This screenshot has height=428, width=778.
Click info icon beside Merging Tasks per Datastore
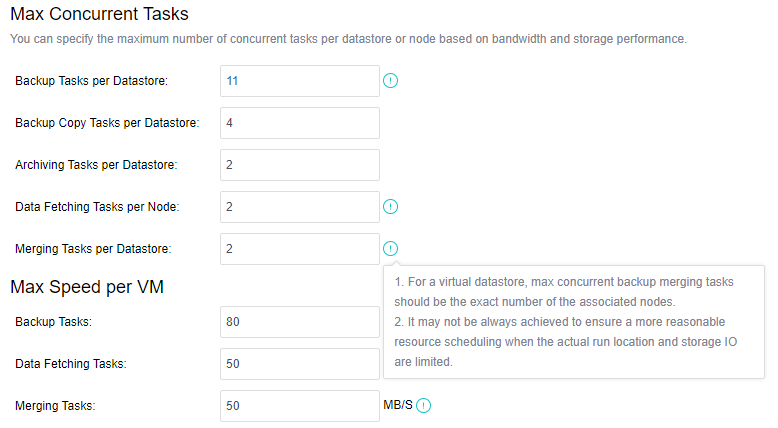[x=391, y=249]
